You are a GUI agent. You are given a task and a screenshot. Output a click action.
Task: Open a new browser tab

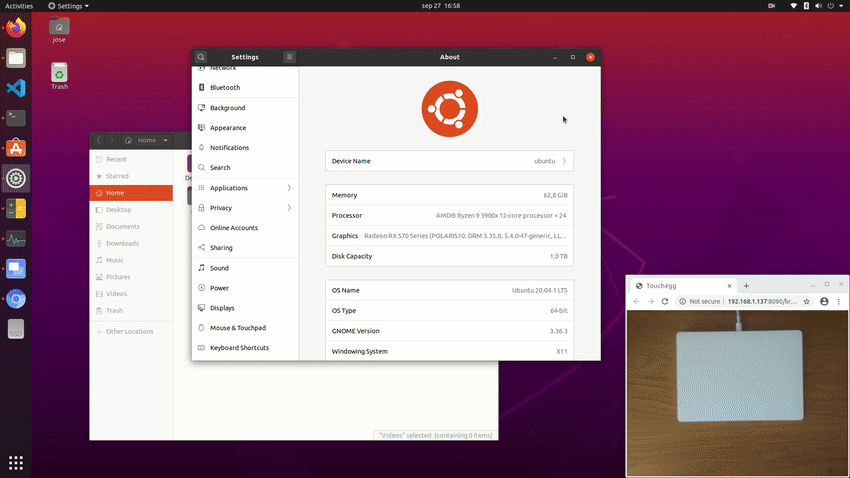tap(746, 286)
